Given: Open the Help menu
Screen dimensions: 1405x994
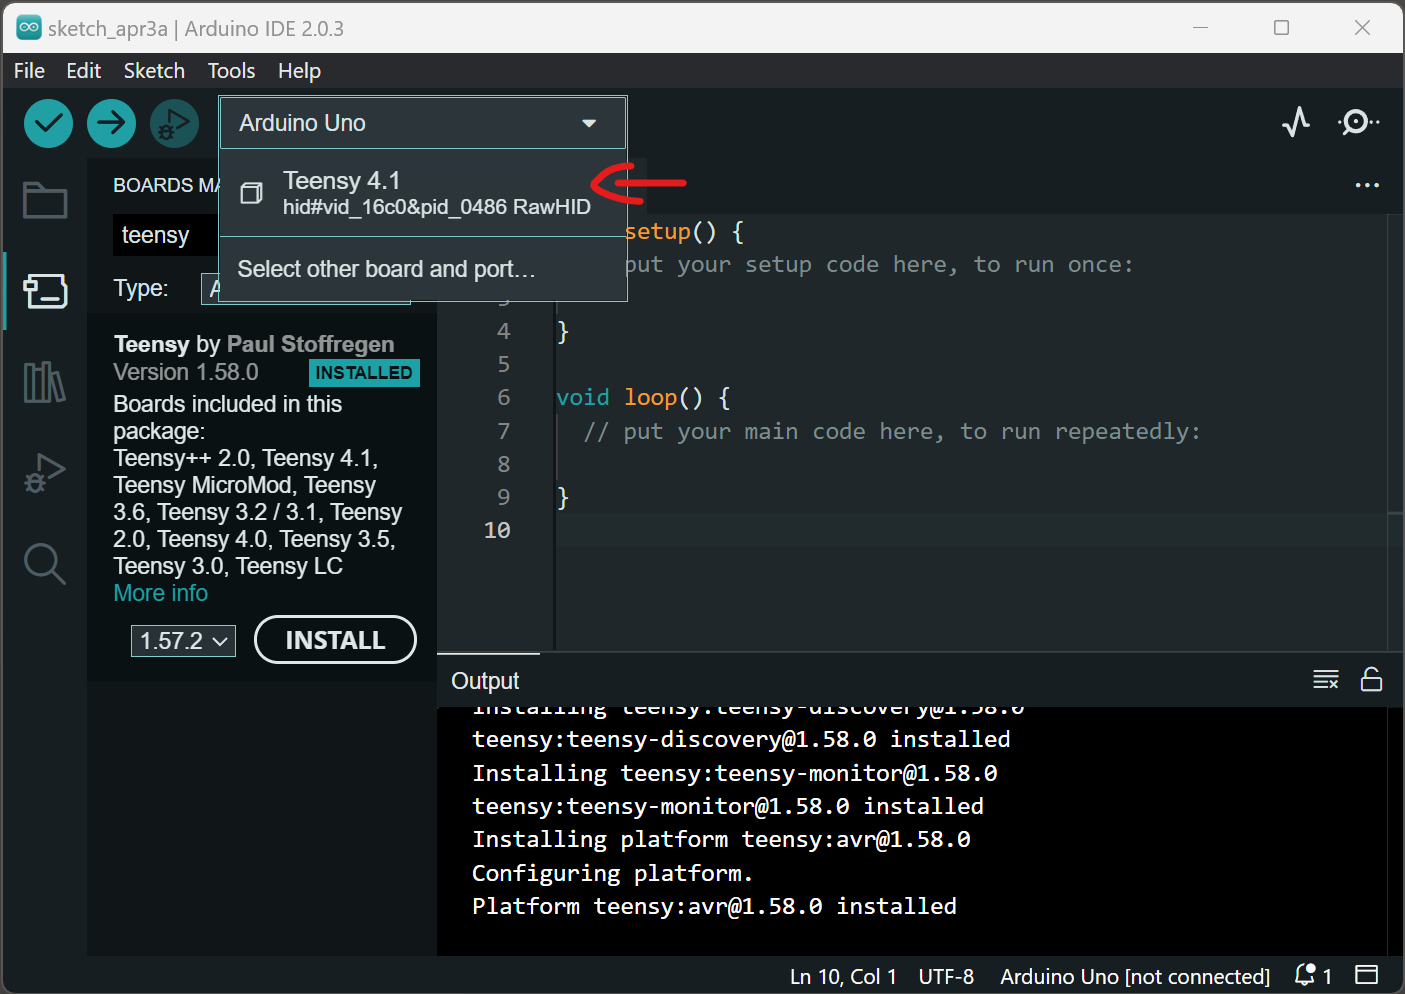Looking at the screenshot, I should 299,71.
